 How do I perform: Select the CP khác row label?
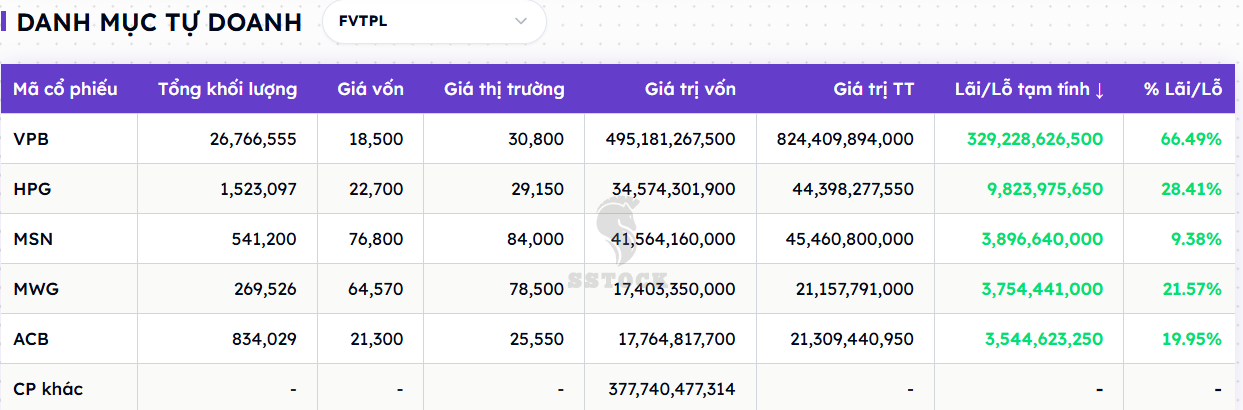coord(48,389)
